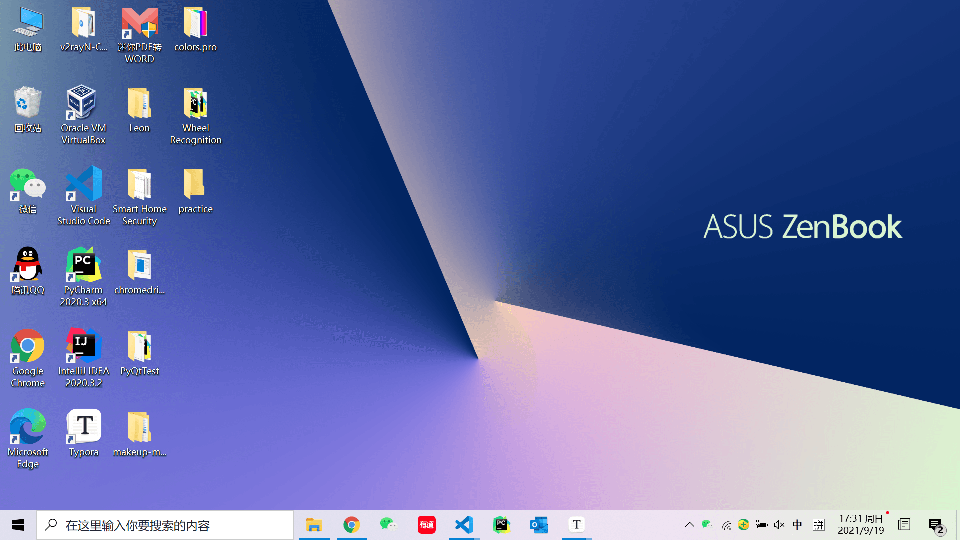The width and height of the screenshot is (960, 540).
Task: Select the PyCharm 2020.3 desktop shortcut
Action: [x=83, y=277]
